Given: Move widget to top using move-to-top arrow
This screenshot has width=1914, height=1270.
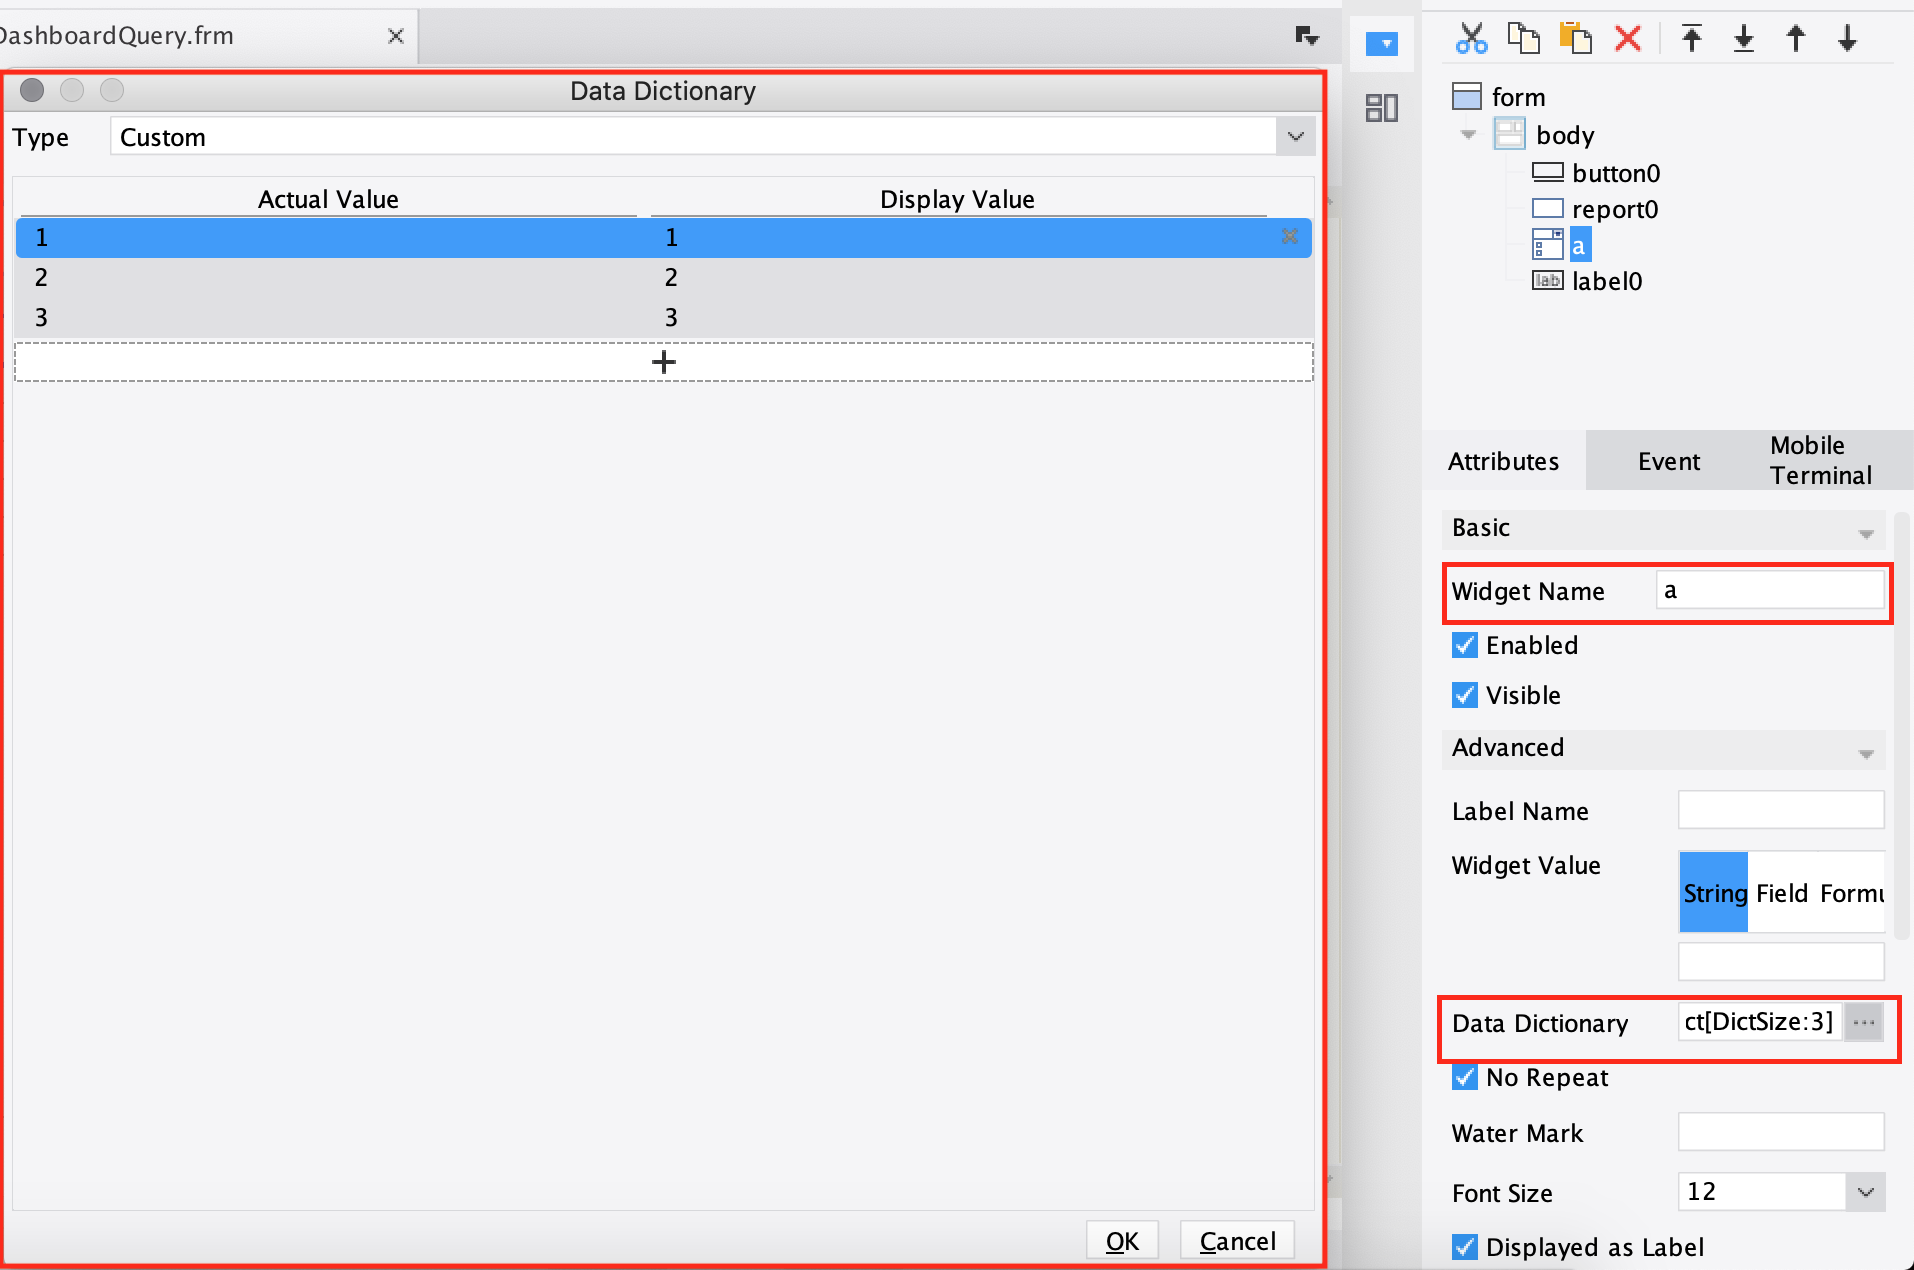Looking at the screenshot, I should [x=1692, y=38].
